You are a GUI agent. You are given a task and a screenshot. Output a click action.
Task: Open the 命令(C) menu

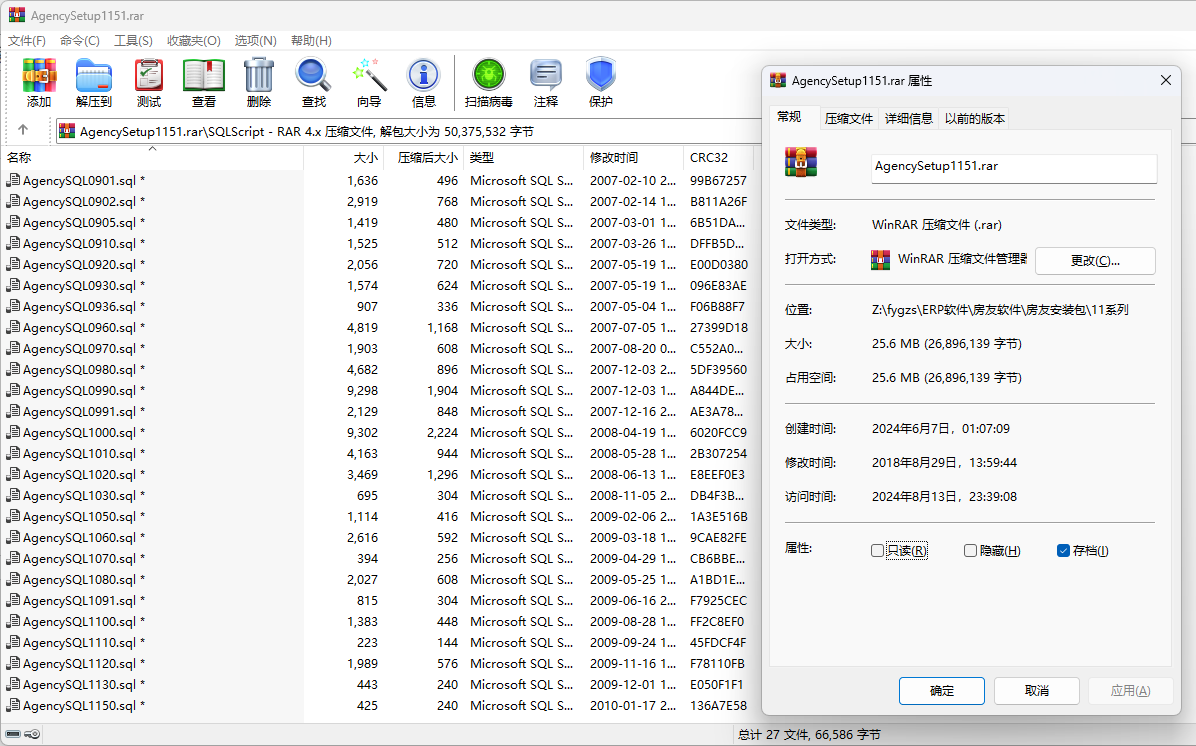(80, 40)
